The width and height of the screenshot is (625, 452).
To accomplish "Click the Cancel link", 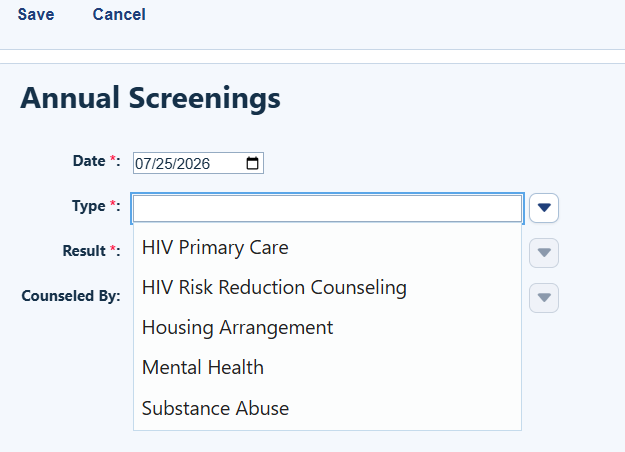I will (119, 15).
